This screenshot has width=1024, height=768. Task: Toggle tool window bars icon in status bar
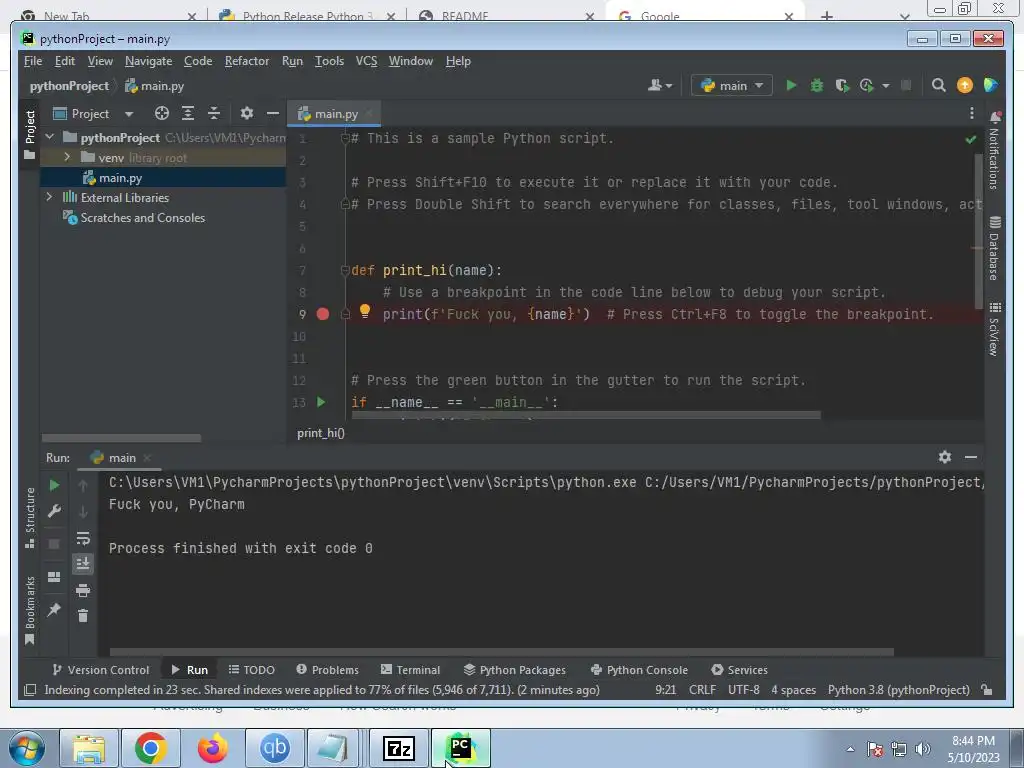click(x=30, y=690)
